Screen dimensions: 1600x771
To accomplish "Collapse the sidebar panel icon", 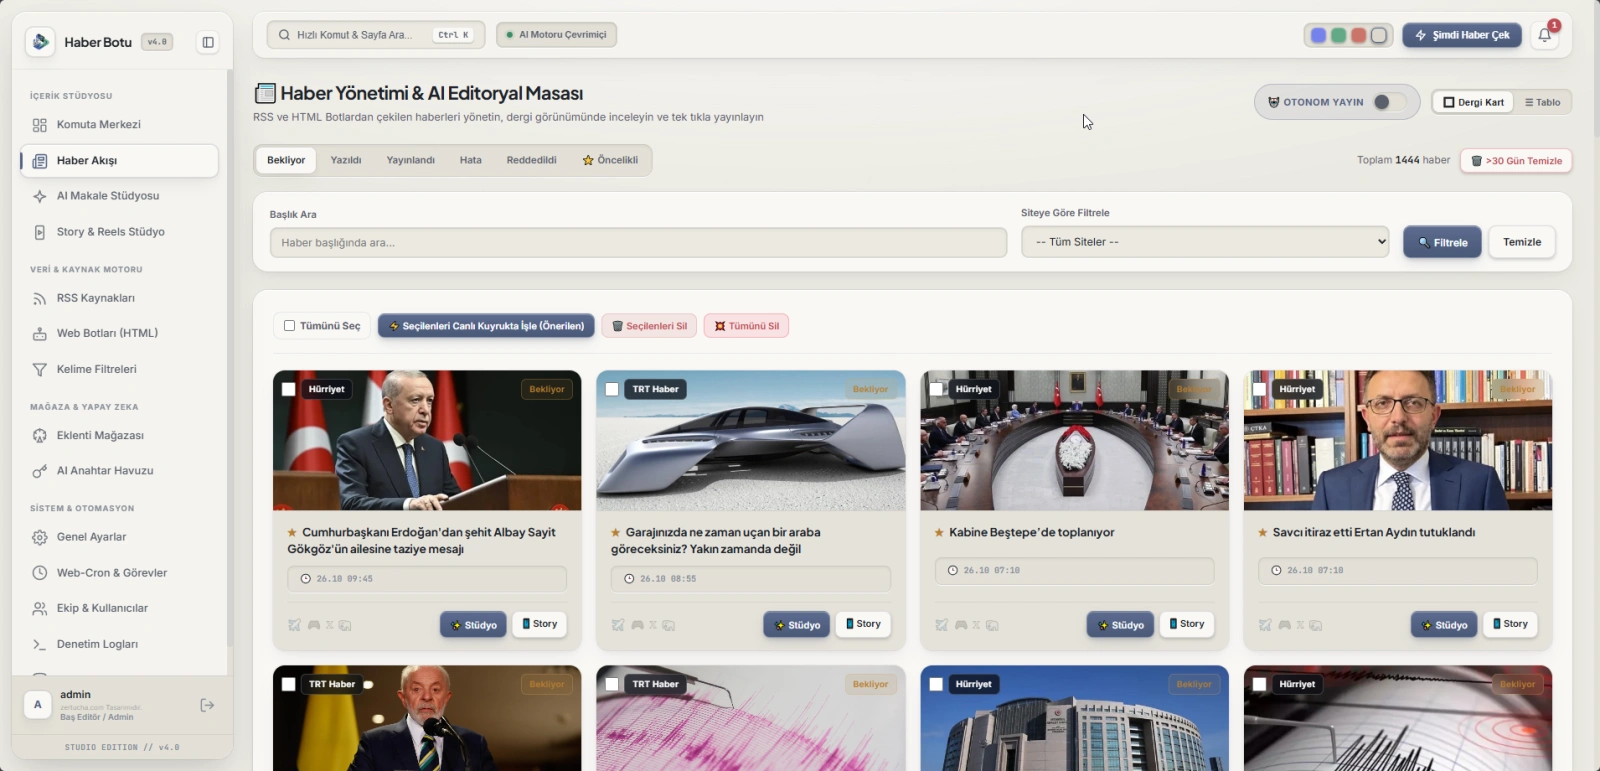I will tap(208, 42).
